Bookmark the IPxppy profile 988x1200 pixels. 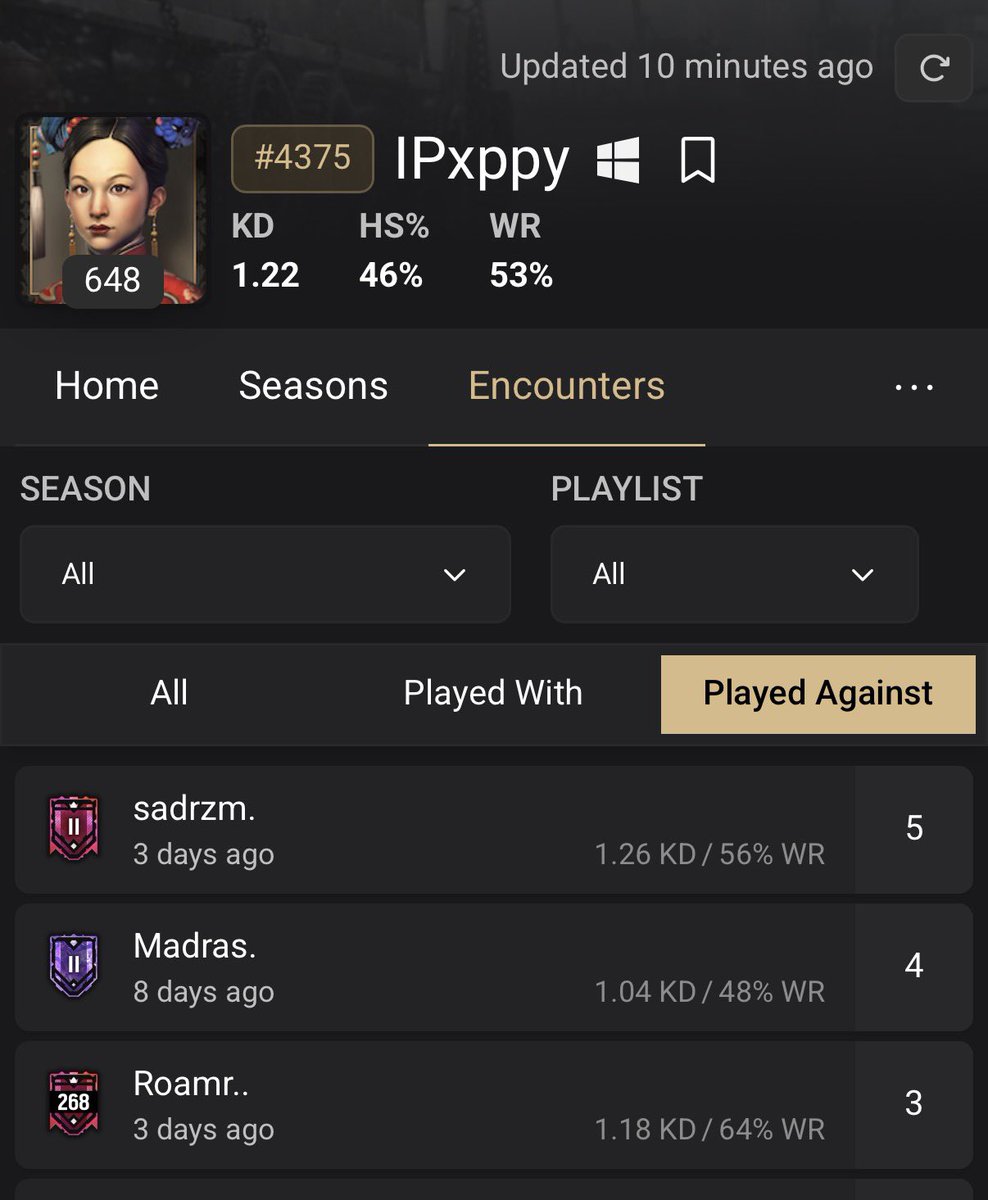tap(698, 160)
